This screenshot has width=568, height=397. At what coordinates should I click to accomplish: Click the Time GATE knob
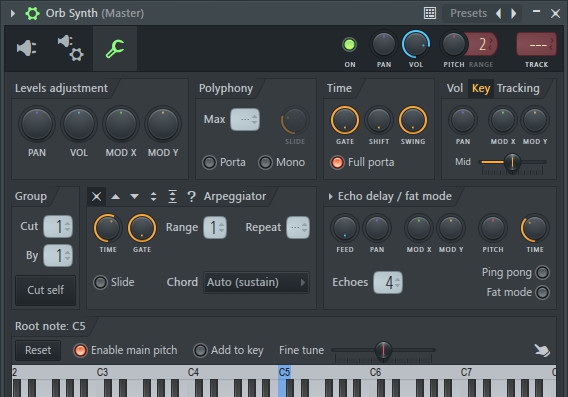coord(344,120)
